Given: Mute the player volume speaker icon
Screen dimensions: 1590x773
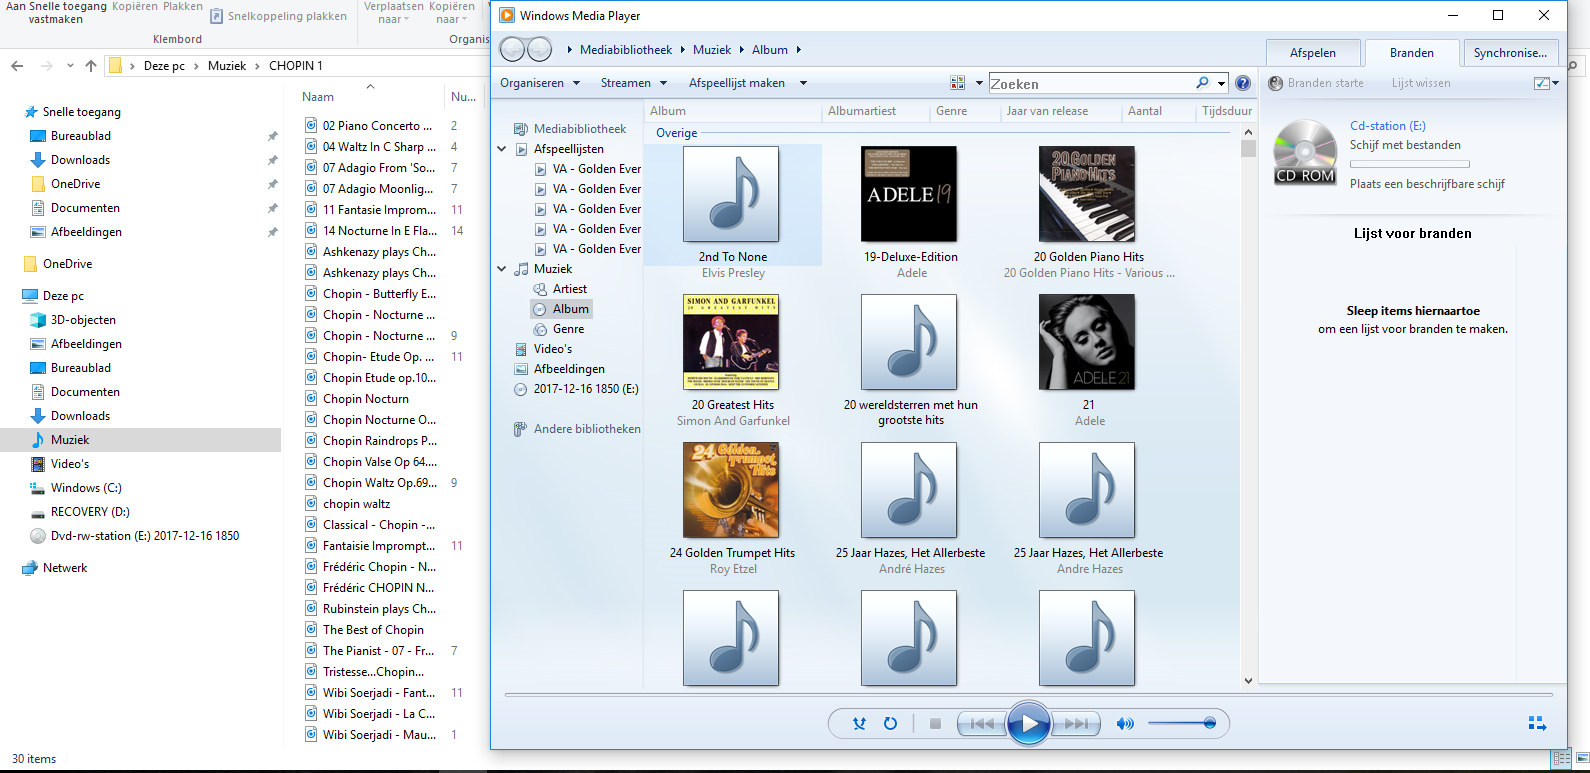Looking at the screenshot, I should click(x=1125, y=724).
